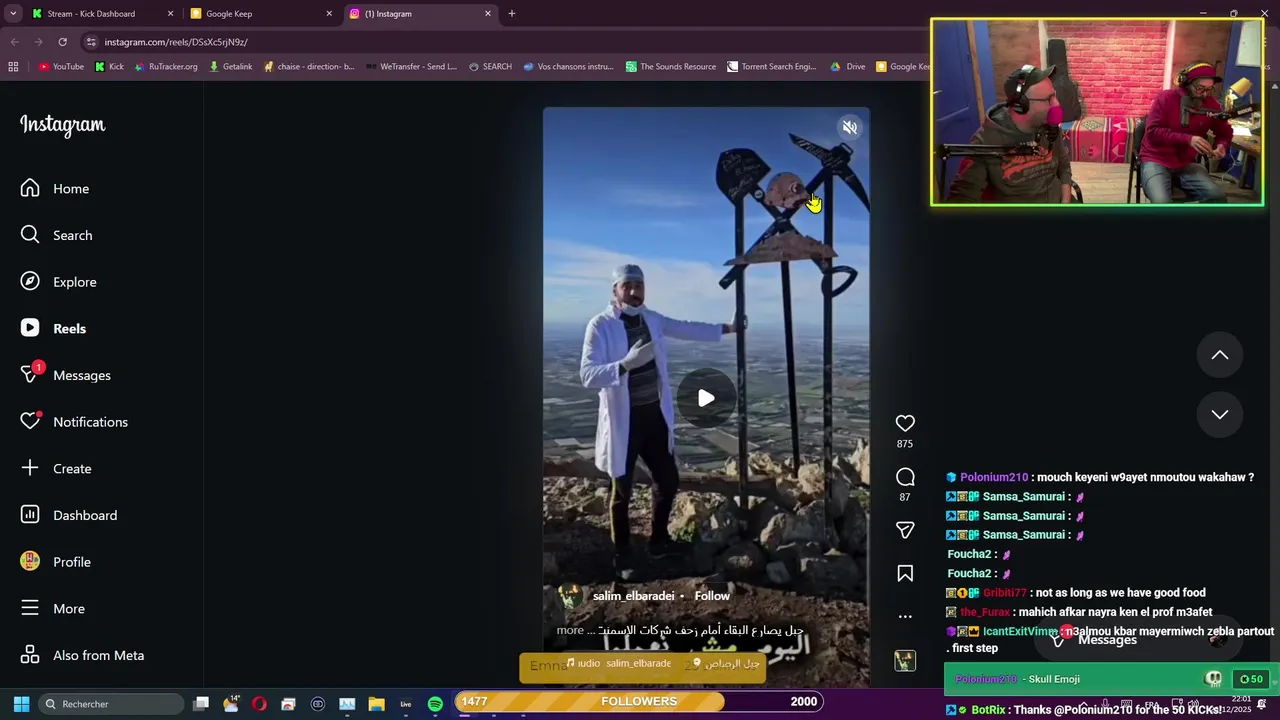Image resolution: width=1280 pixels, height=720 pixels.
Task: Open the SEARCH bookmark
Action: coord(490,67)
